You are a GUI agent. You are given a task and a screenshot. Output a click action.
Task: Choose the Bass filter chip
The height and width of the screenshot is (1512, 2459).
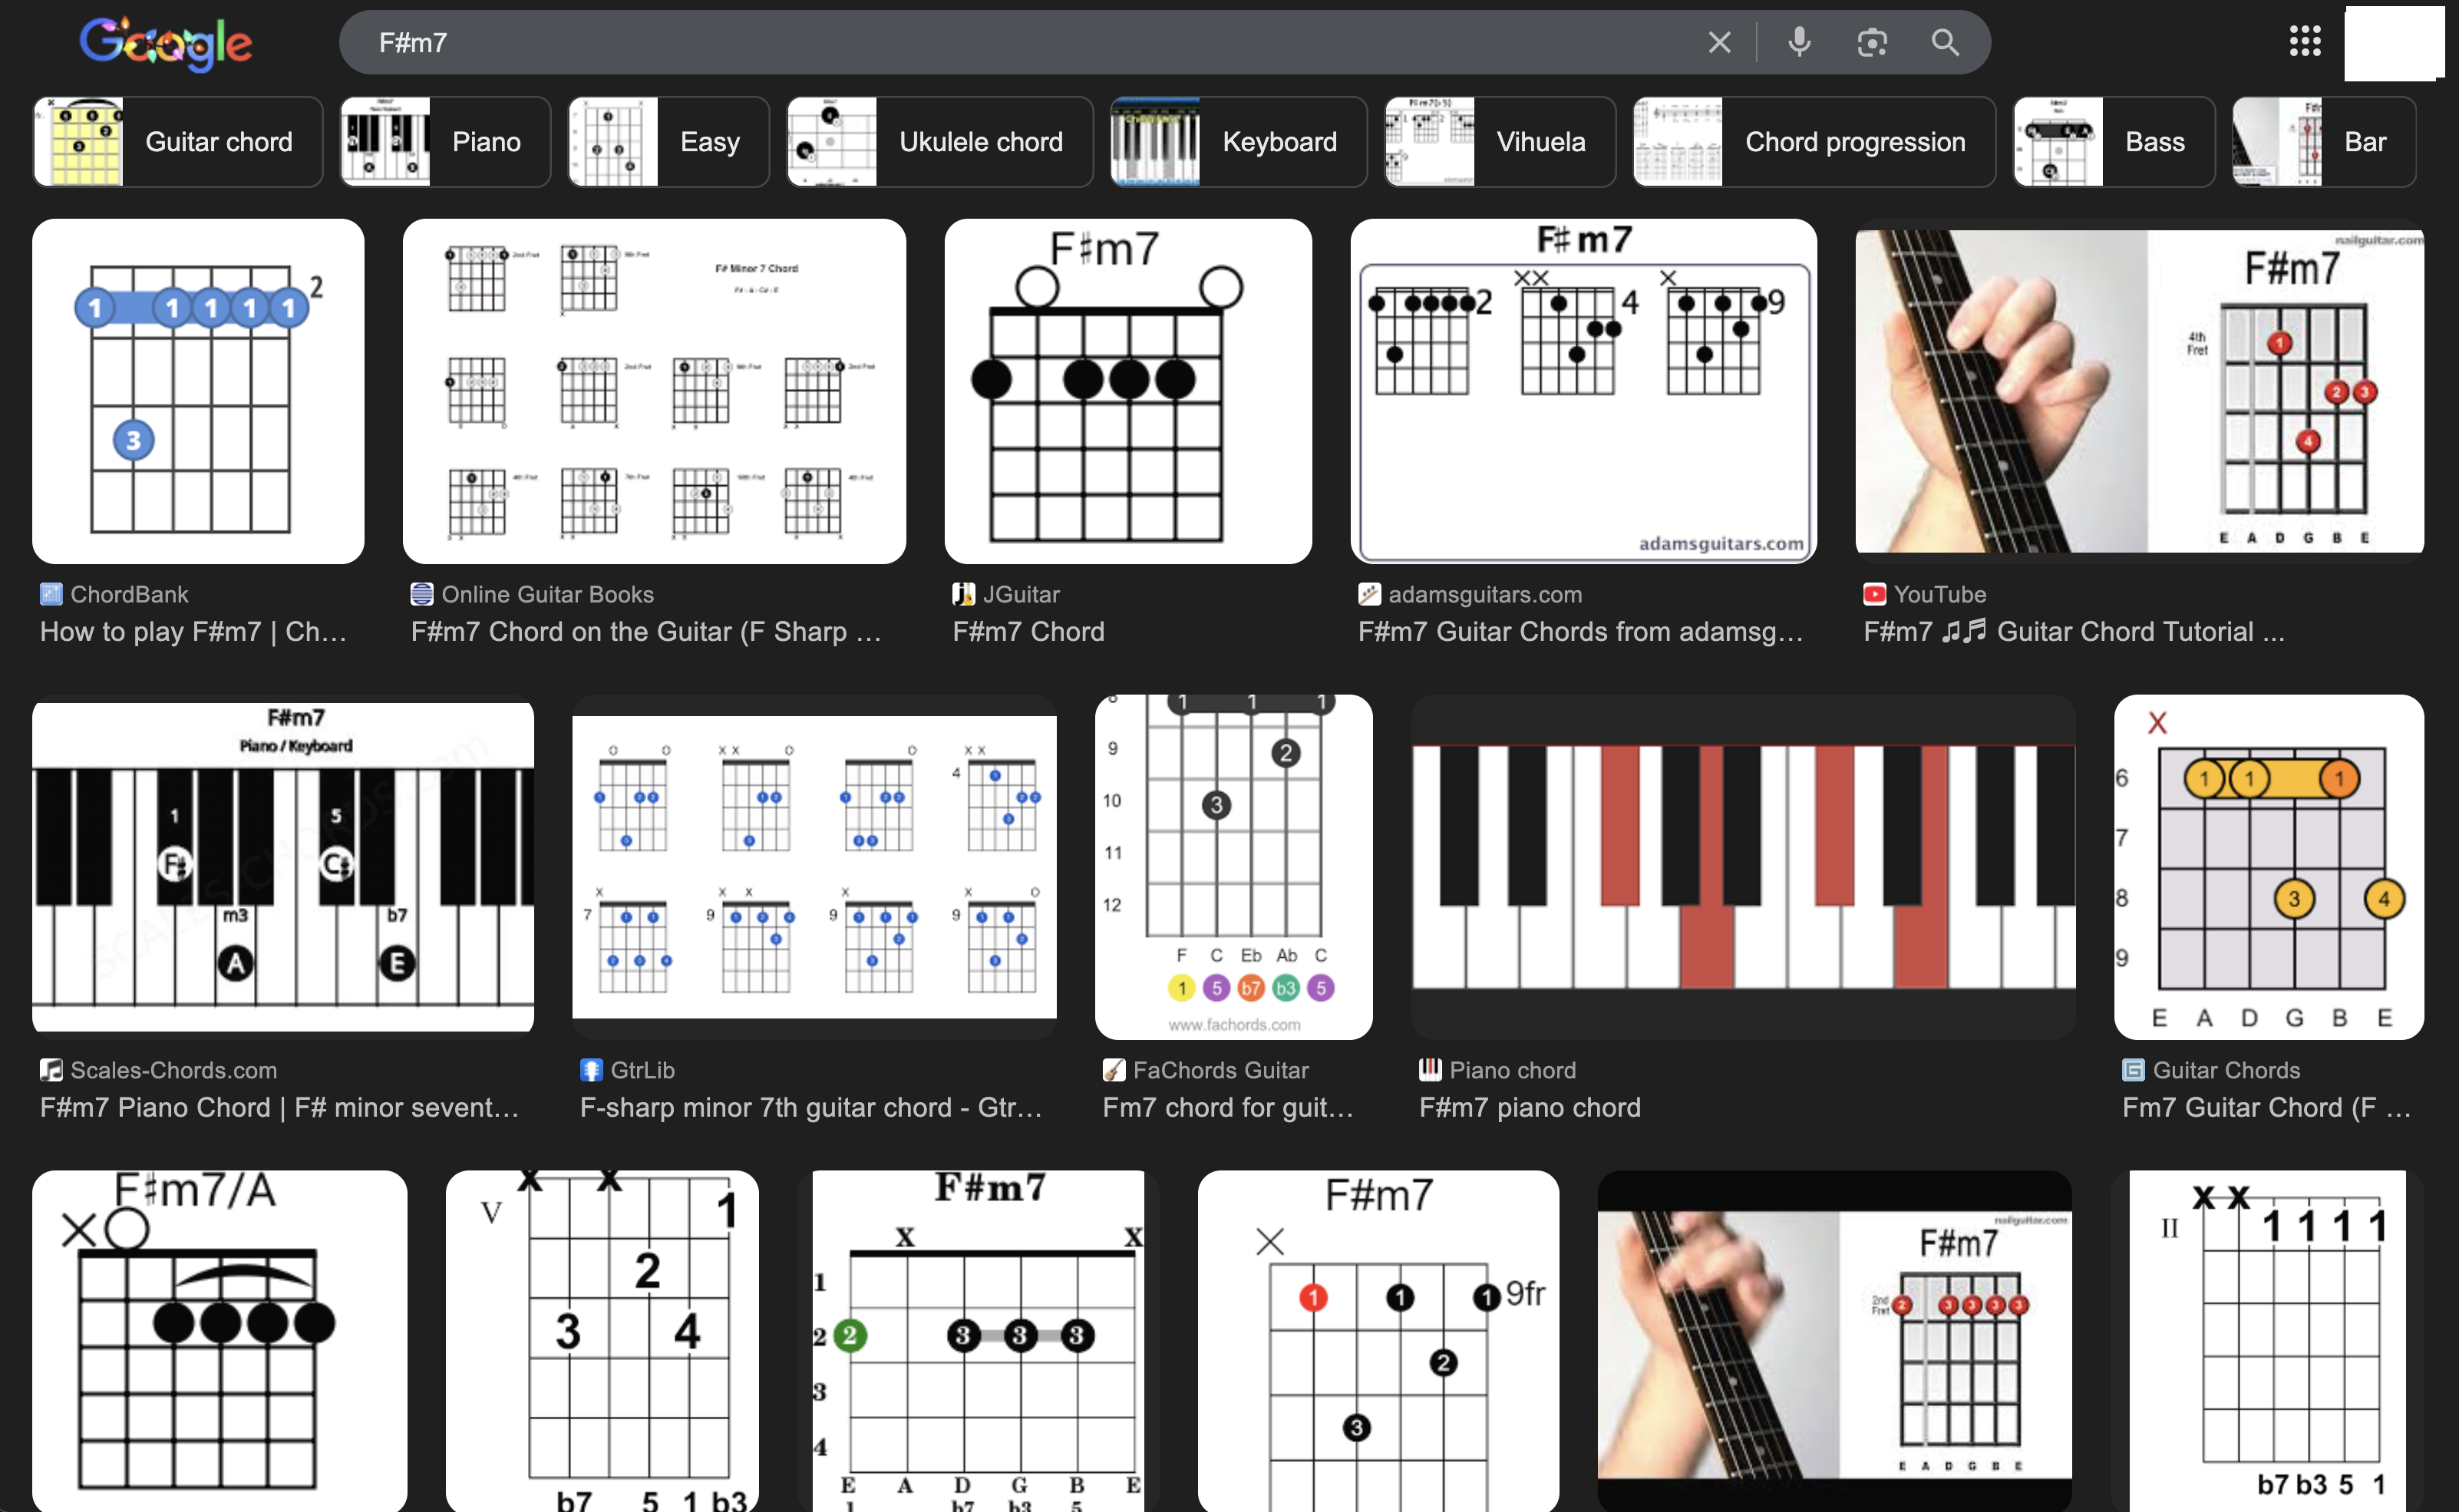[2113, 142]
